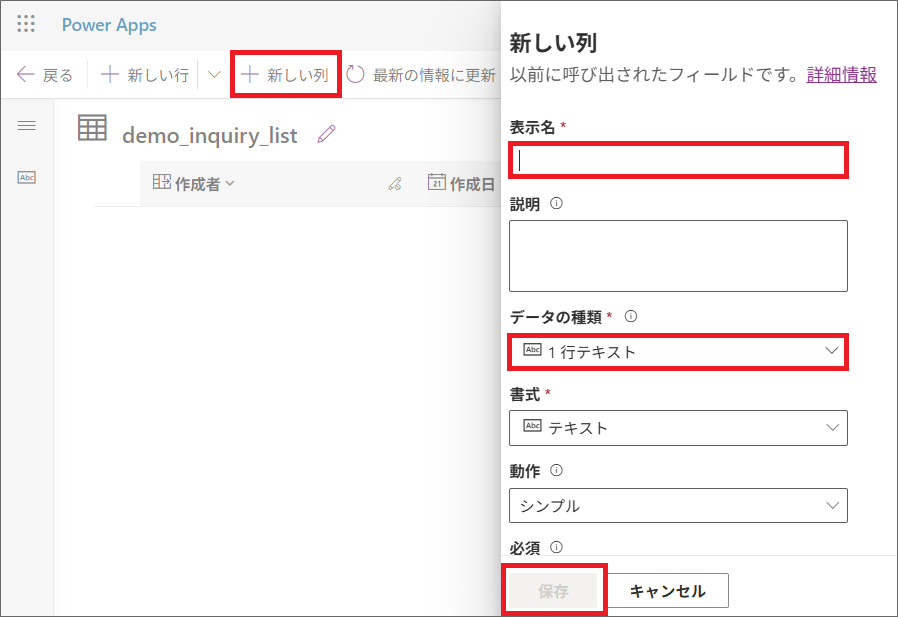Viewport: 898px width, 617px height.
Task: Edit table name with pencil icon
Action: click(x=326, y=134)
